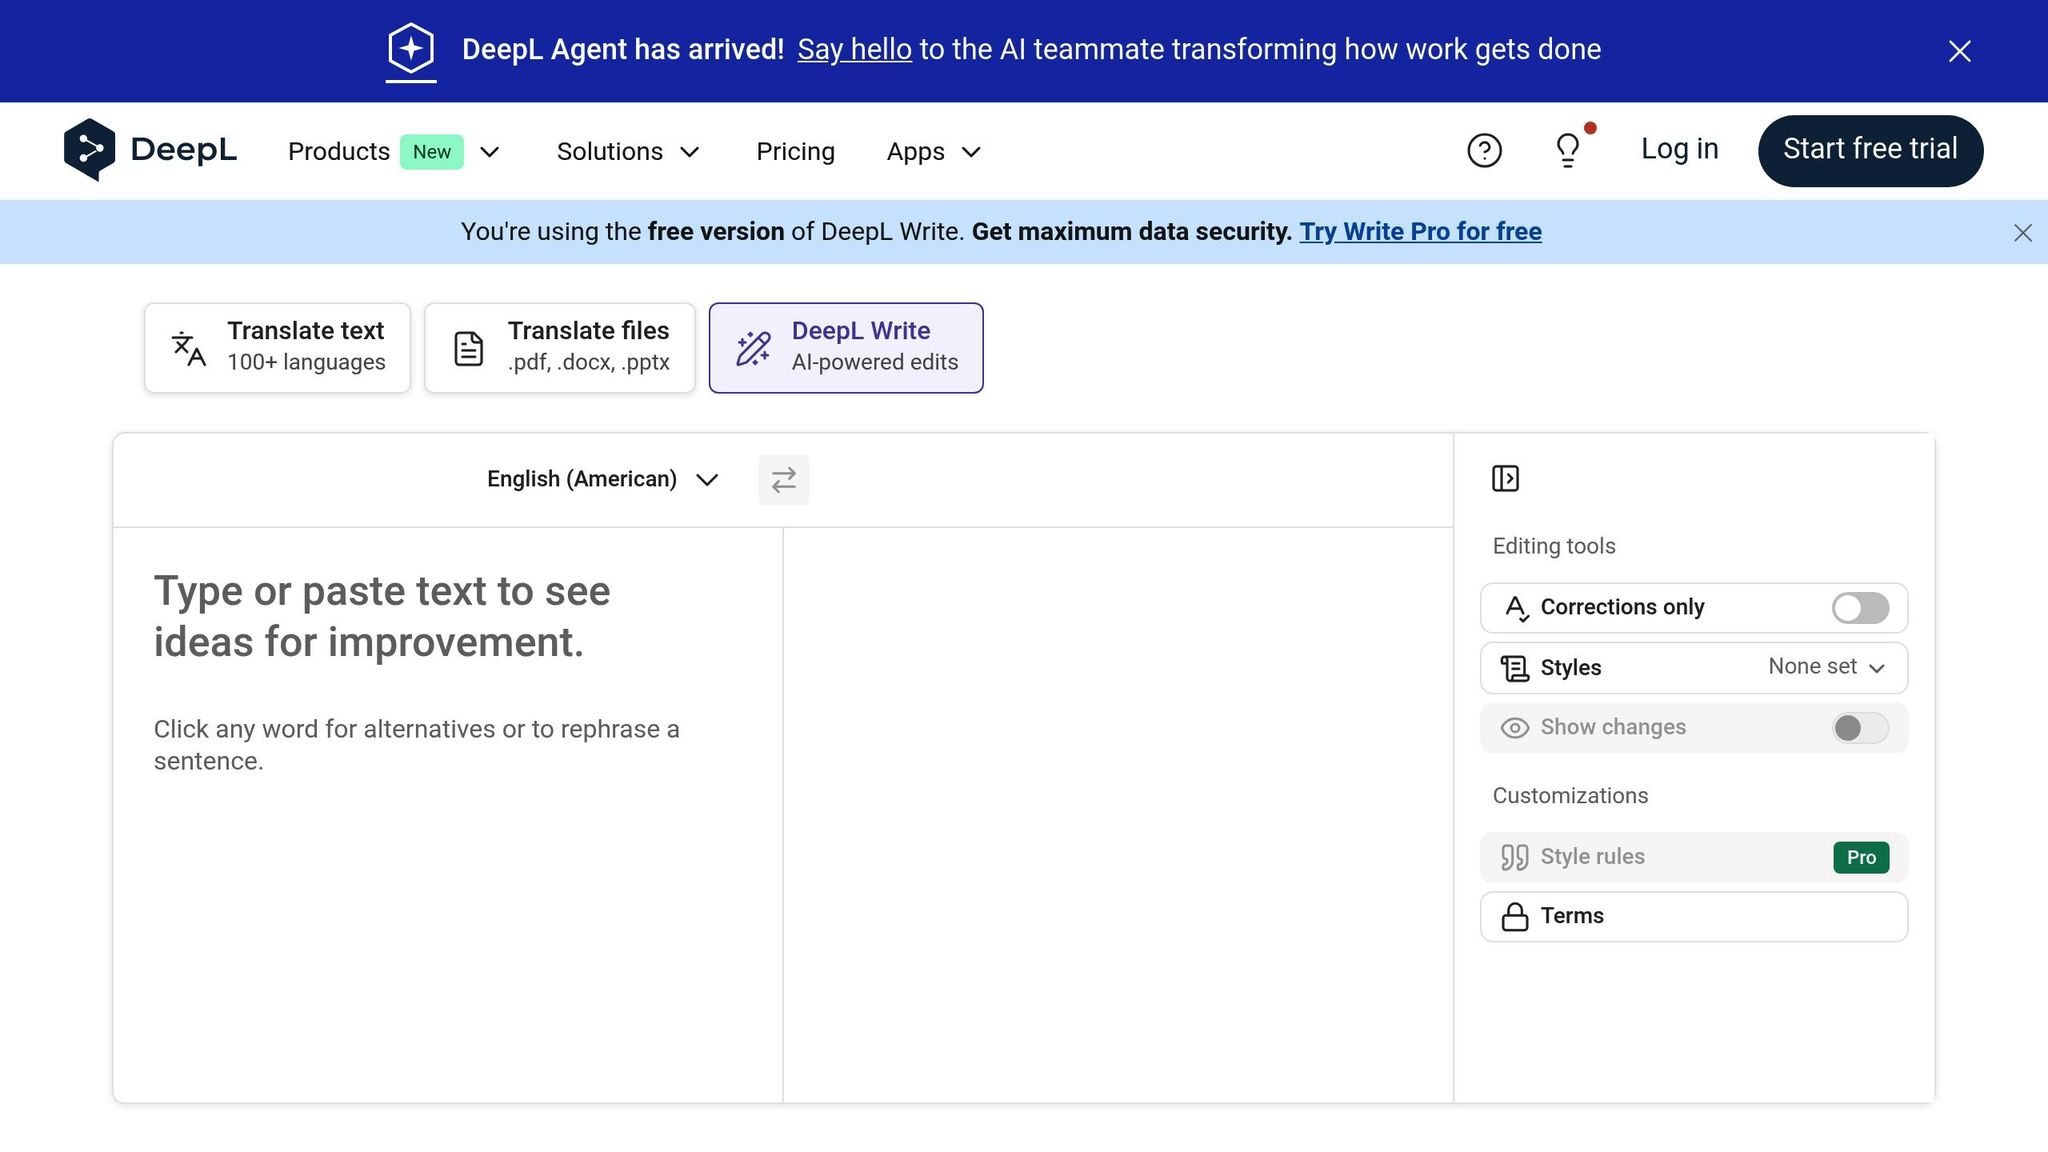
Task: Open the Solutions navigation menu
Action: pos(627,152)
